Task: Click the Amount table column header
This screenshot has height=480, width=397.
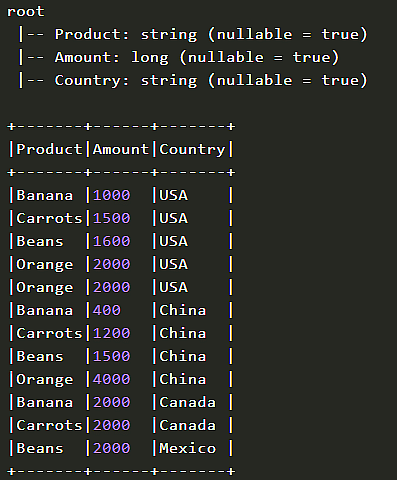Action: [x=121, y=149]
